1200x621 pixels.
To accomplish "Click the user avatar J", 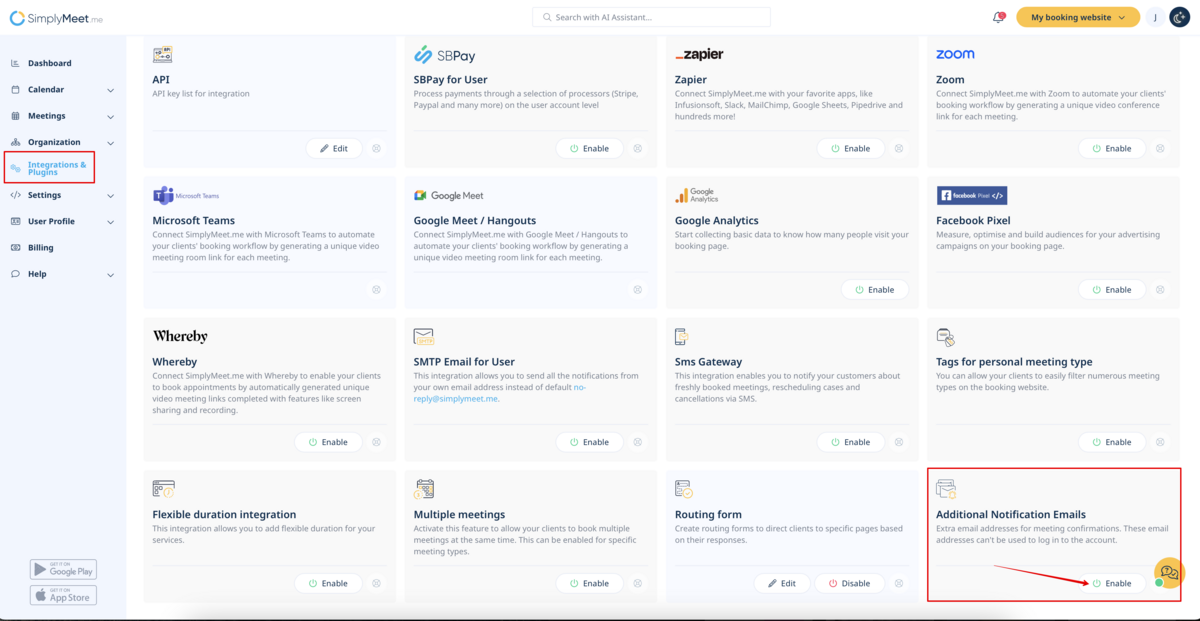I will point(1154,17).
